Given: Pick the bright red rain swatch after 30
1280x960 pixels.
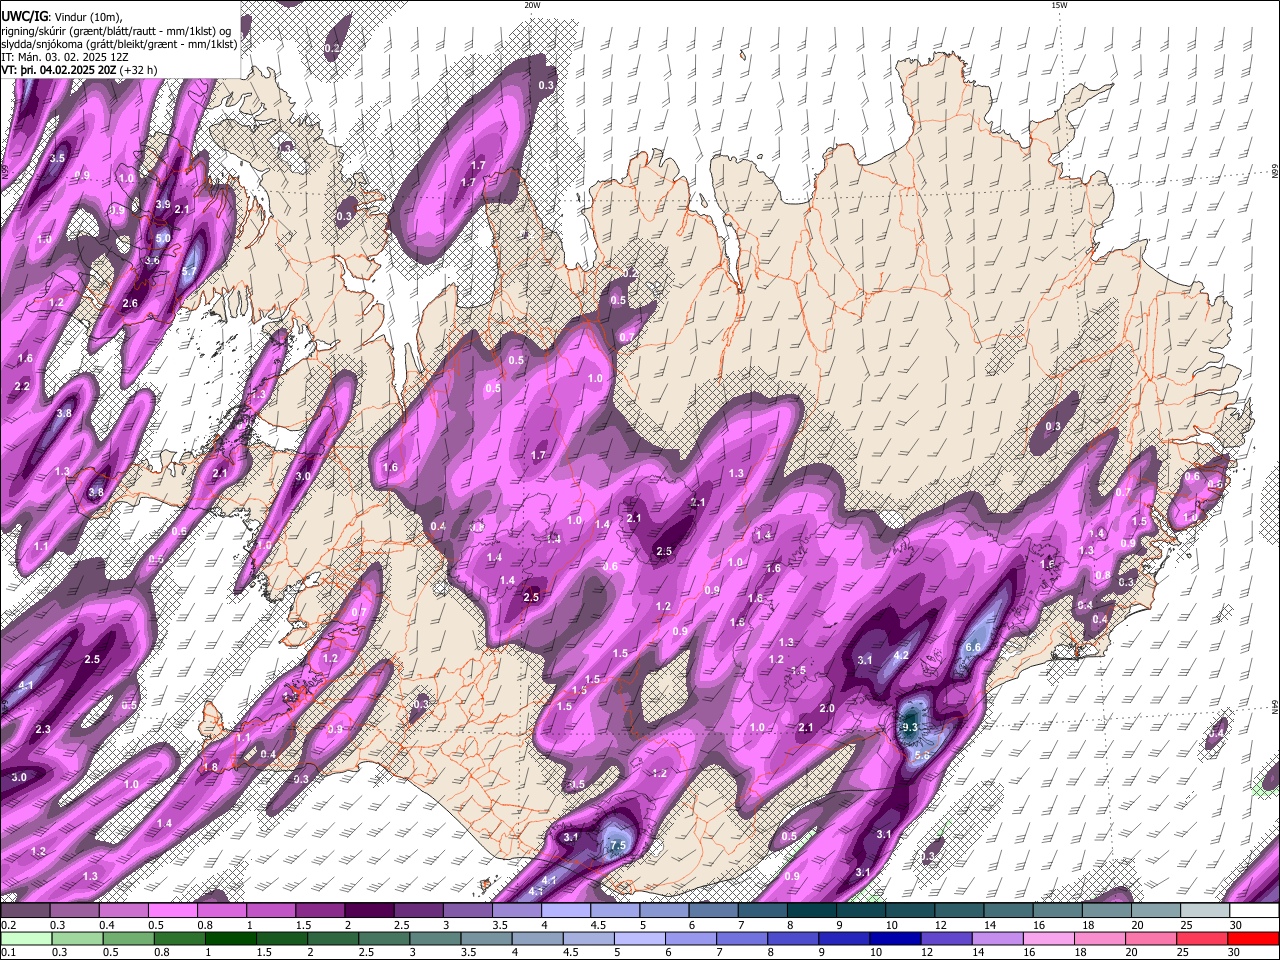Looking at the screenshot, I should 1253,938.
